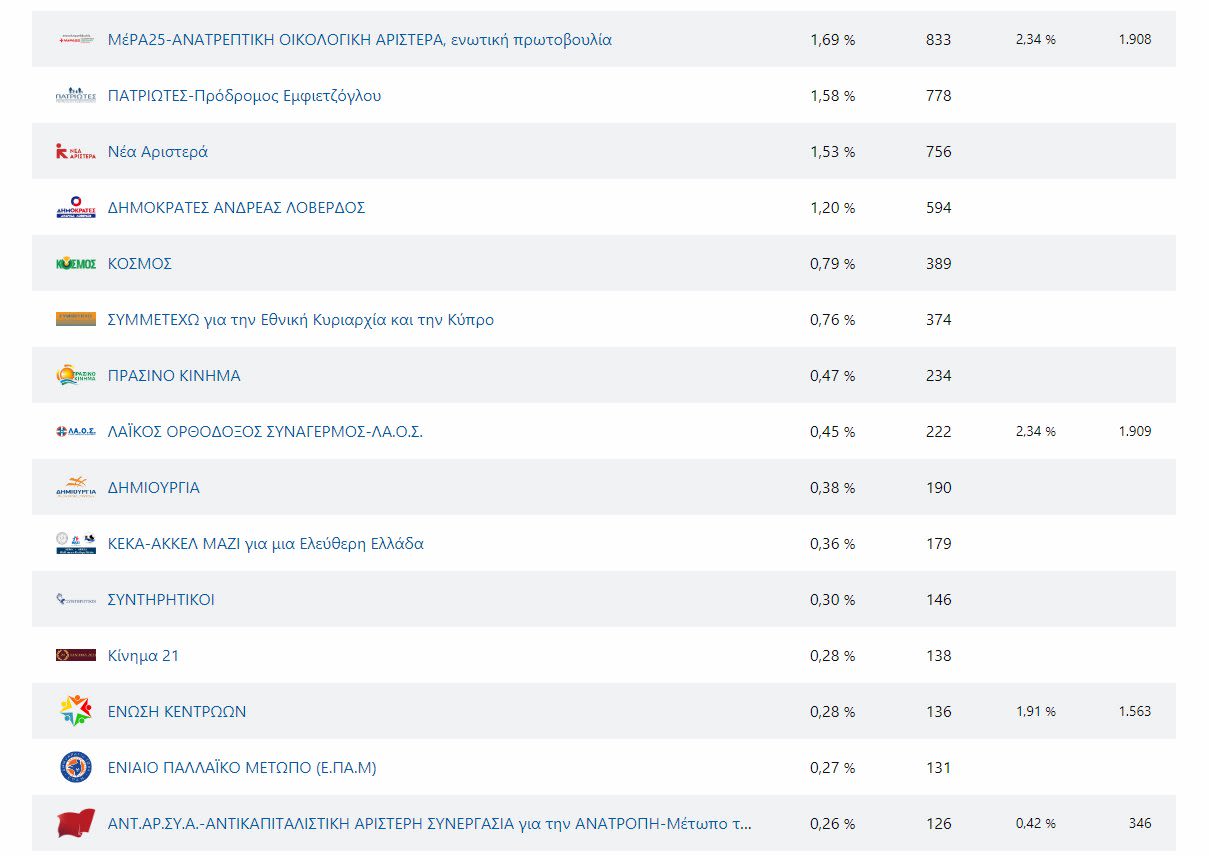Click the ΔΗΜΟΚΡΑΤΕΣ party logo icon
Screen dimensions: 1209x856
(76, 208)
